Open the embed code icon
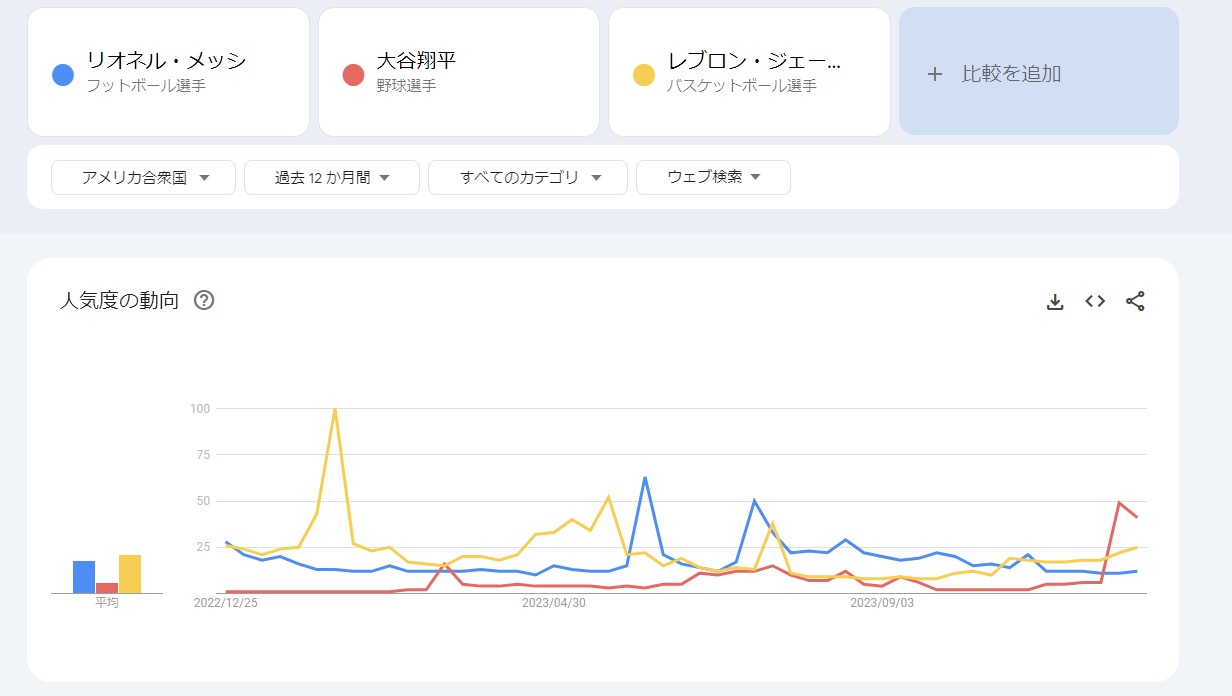Image resolution: width=1232 pixels, height=696 pixels. (1095, 301)
